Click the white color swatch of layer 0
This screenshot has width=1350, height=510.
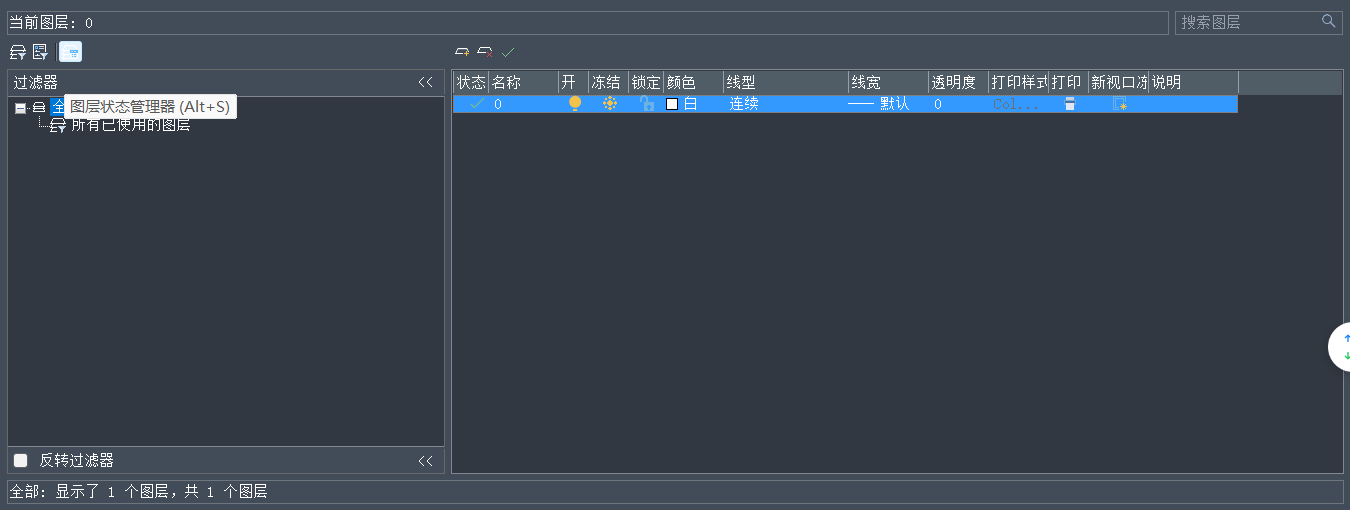(672, 104)
